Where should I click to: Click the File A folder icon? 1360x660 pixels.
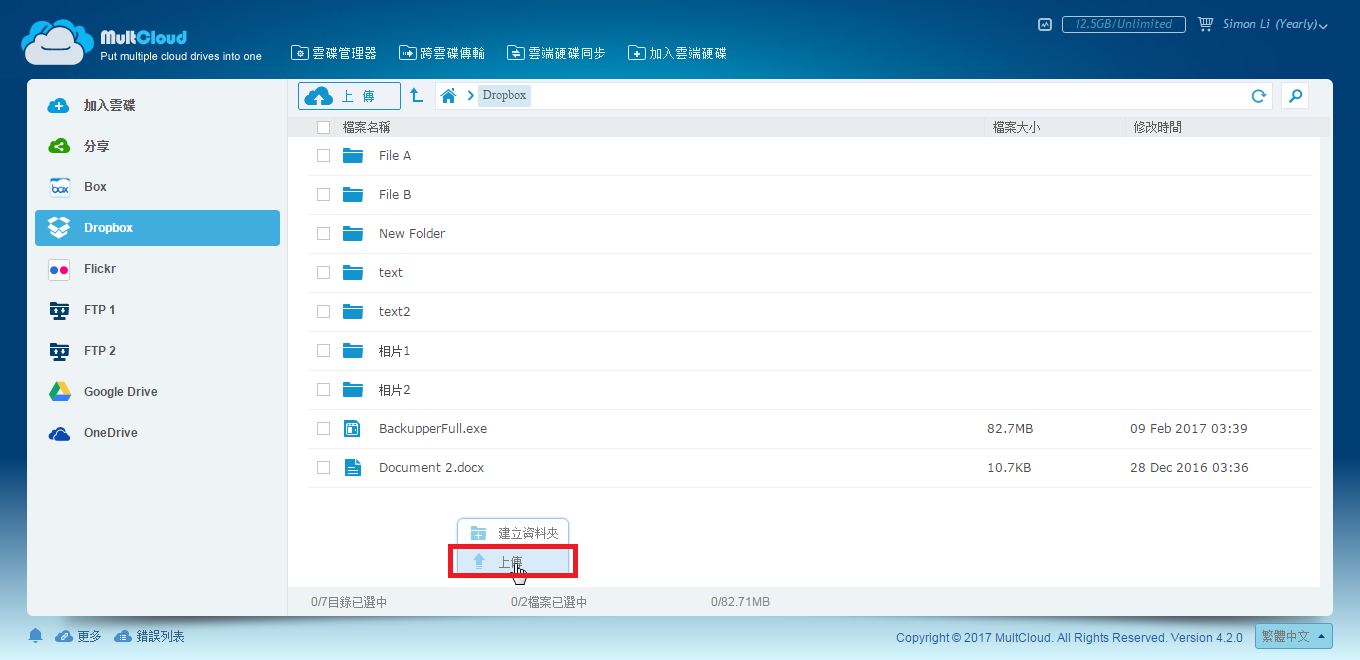pos(352,155)
